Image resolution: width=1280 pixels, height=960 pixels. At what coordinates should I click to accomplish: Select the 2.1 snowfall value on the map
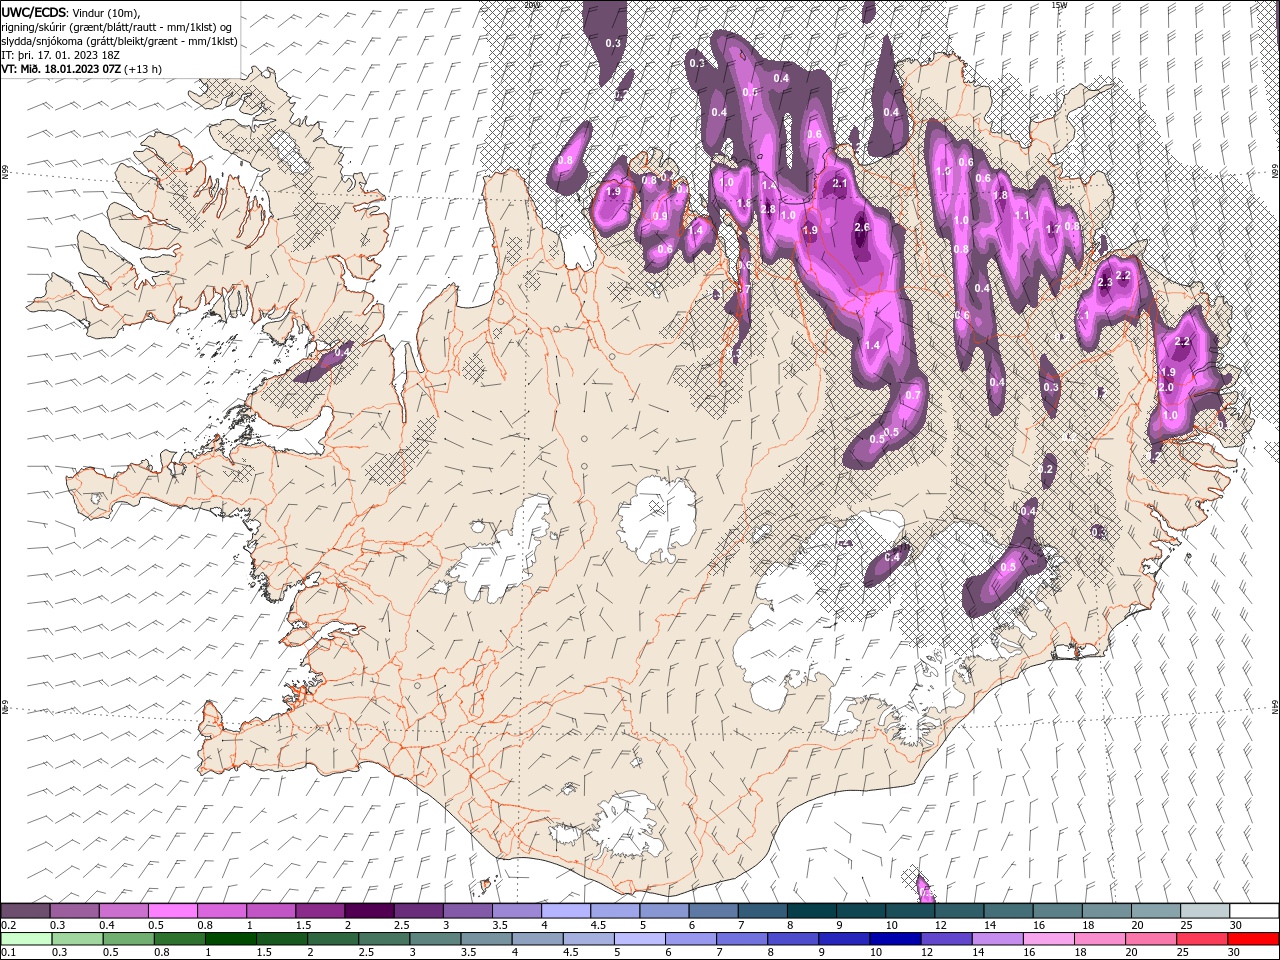840,184
